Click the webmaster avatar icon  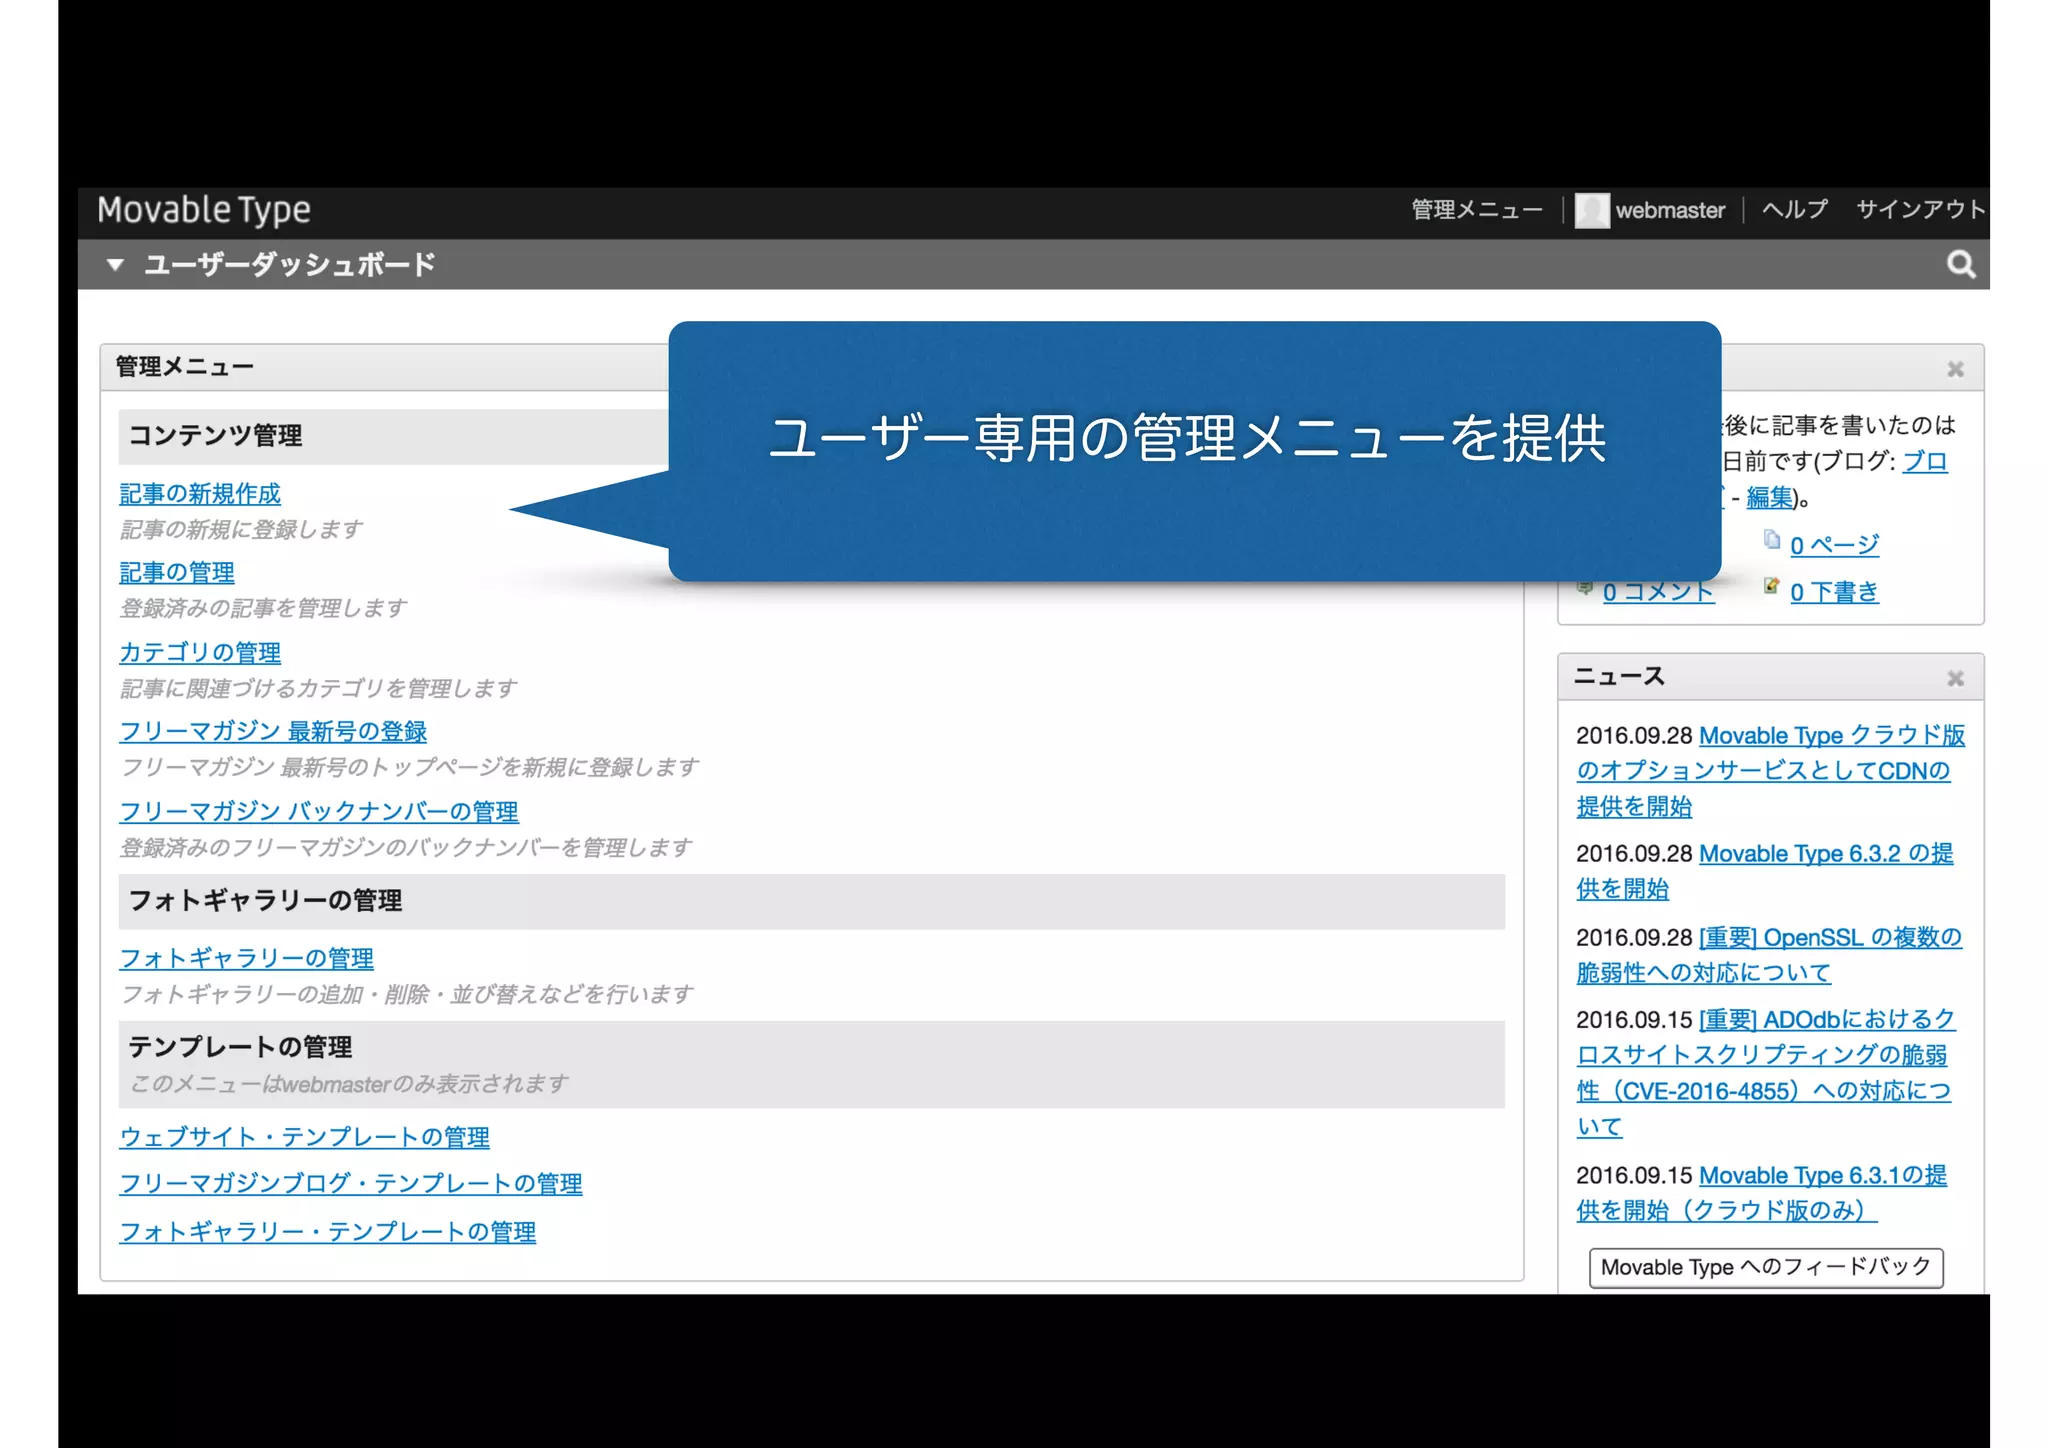1592,210
